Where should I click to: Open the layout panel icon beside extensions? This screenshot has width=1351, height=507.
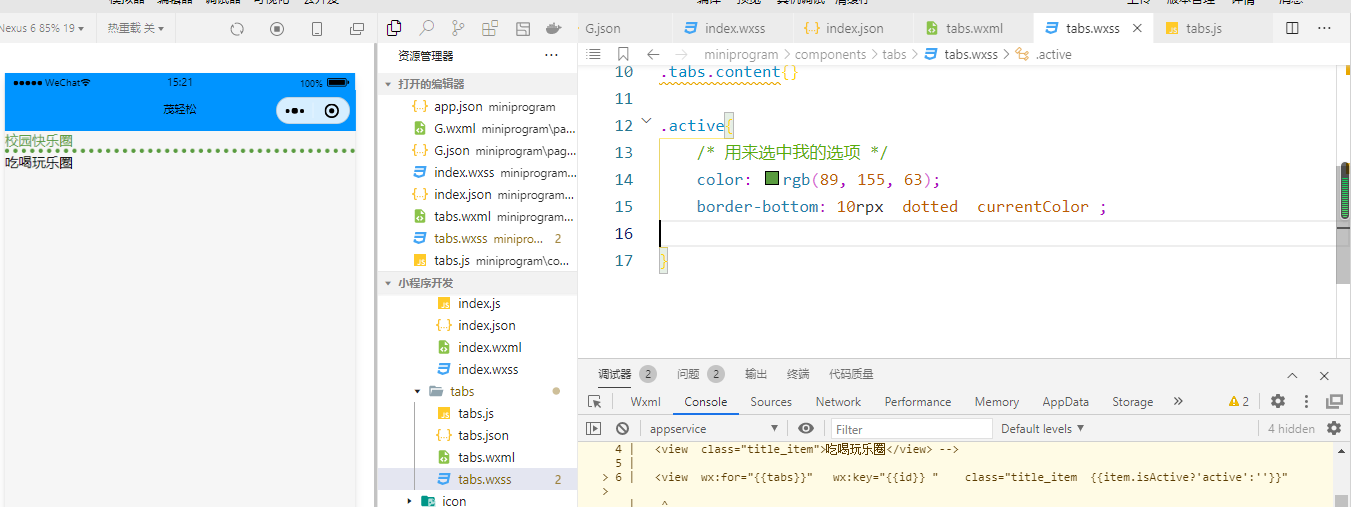pos(522,28)
